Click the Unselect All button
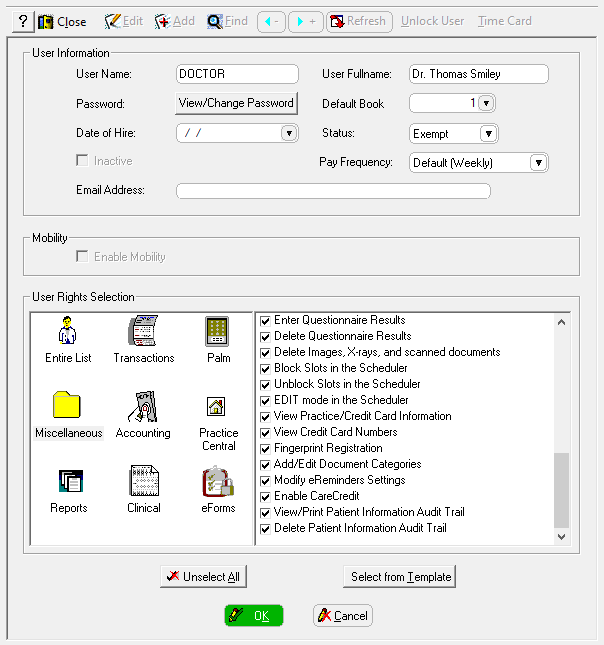 click(204, 576)
